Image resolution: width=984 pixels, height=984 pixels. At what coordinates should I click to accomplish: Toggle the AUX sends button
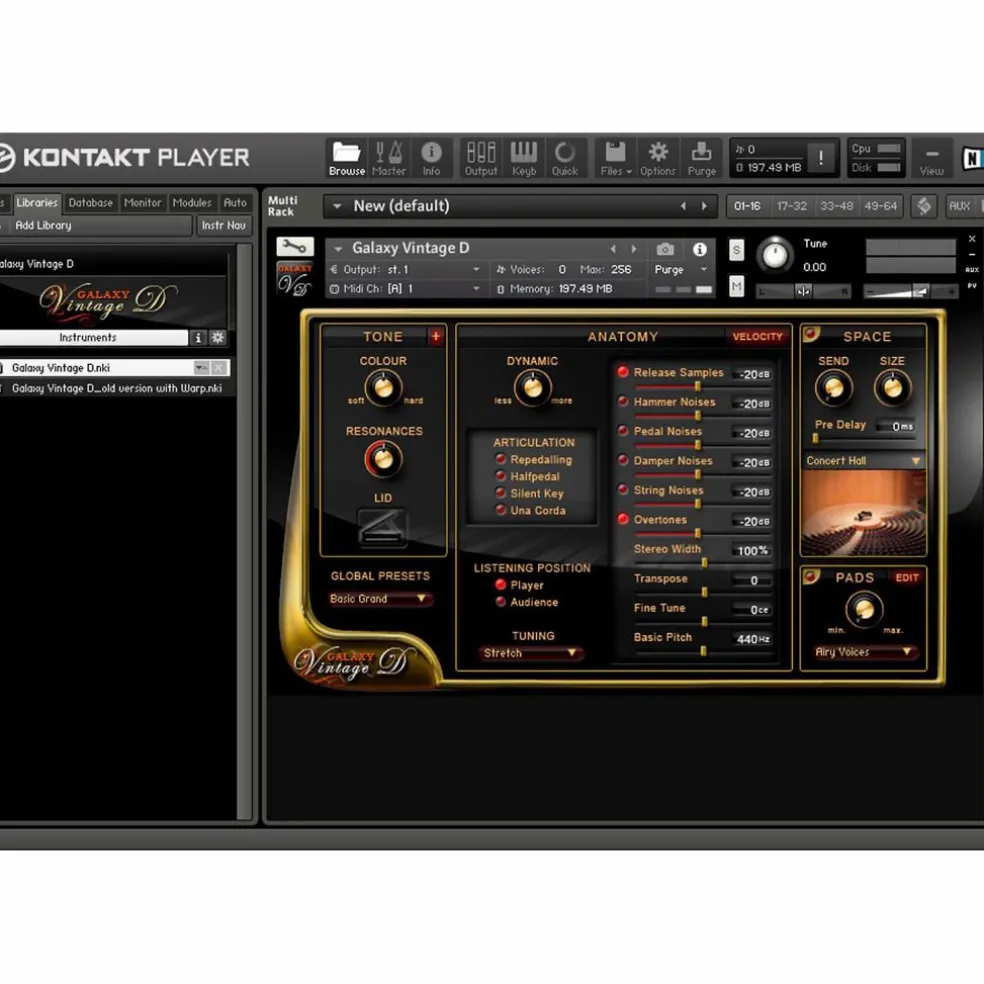pyautogui.click(x=960, y=206)
